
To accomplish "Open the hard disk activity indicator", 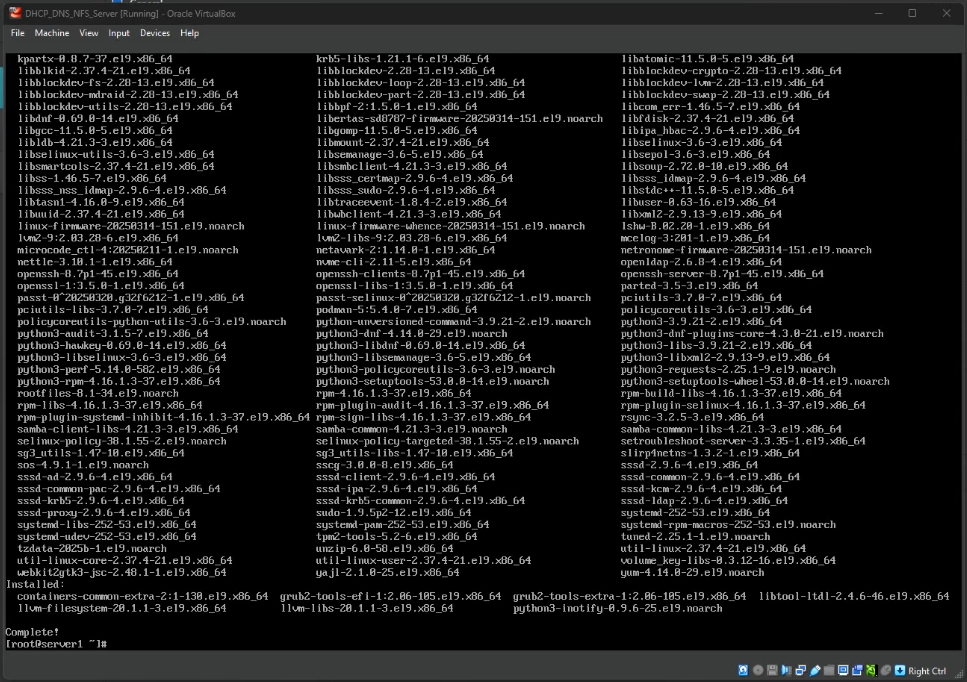I will [743, 670].
